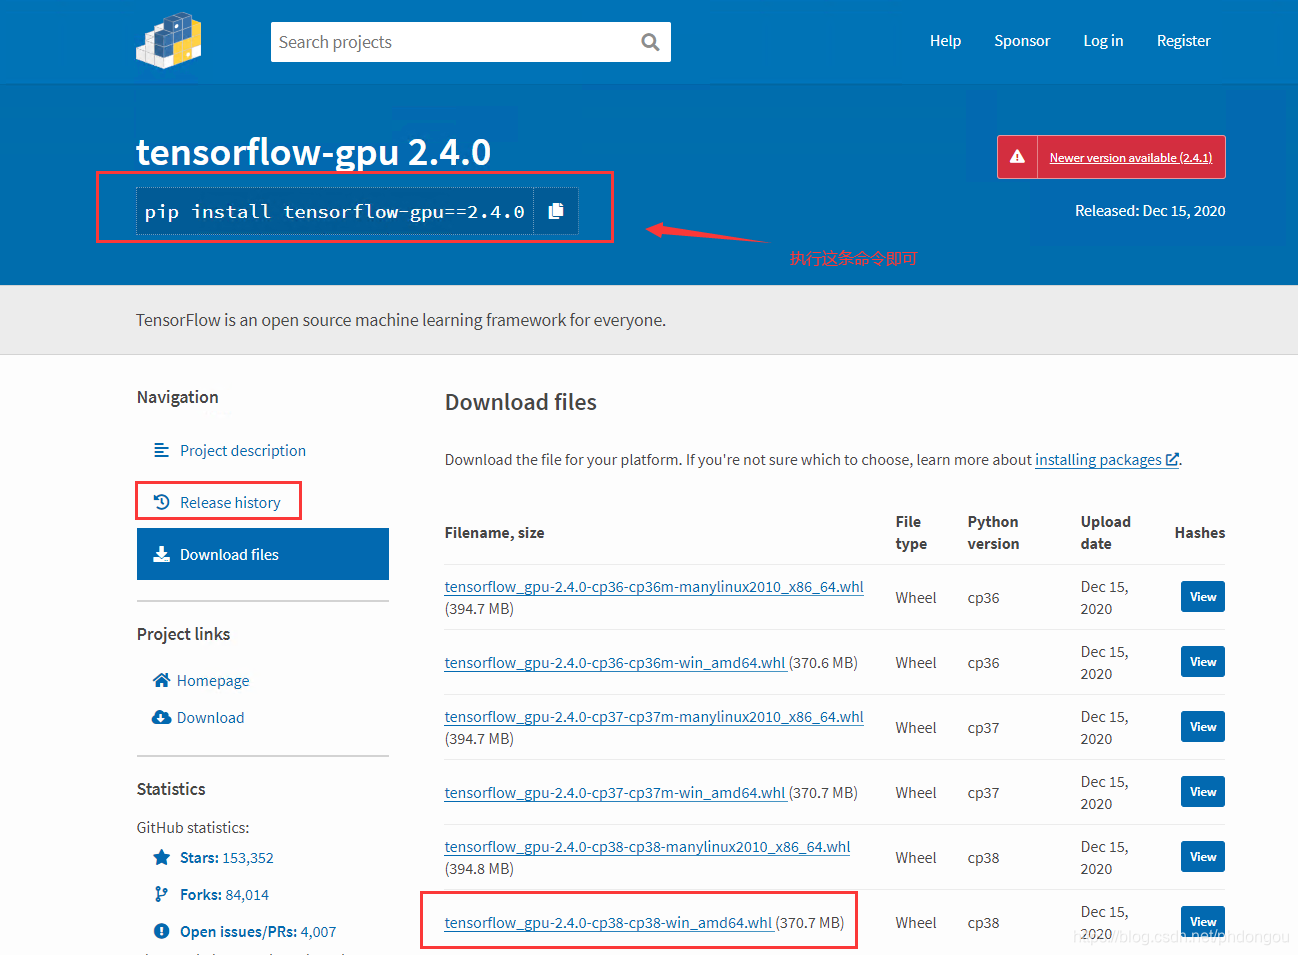Open the Download project link

[x=210, y=717]
